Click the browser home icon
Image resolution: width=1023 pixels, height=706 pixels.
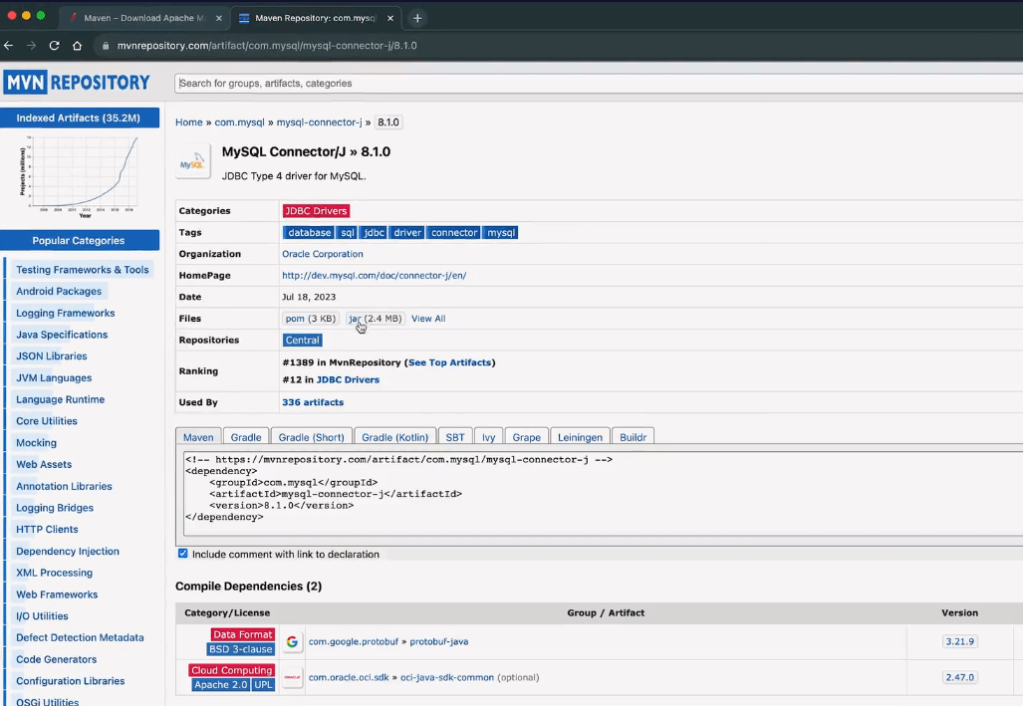[77, 46]
